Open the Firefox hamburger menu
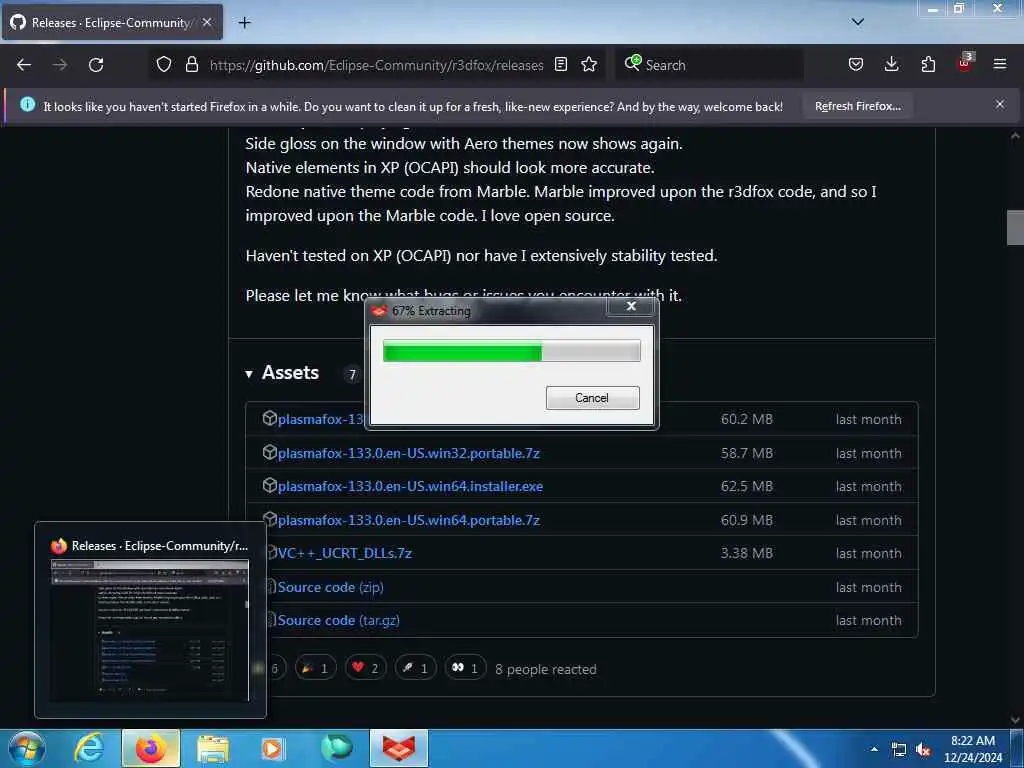Viewport: 1024px width, 768px height. 1000,65
